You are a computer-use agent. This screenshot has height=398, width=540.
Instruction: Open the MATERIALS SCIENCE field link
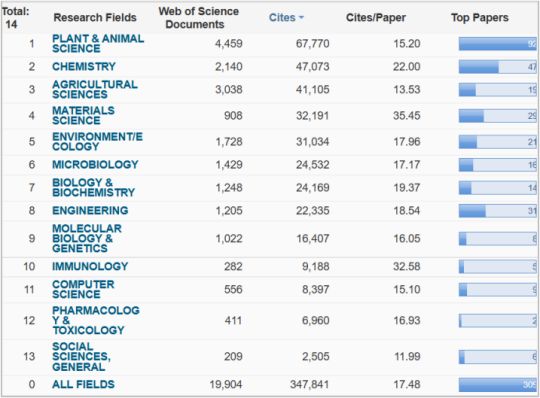coord(83,115)
